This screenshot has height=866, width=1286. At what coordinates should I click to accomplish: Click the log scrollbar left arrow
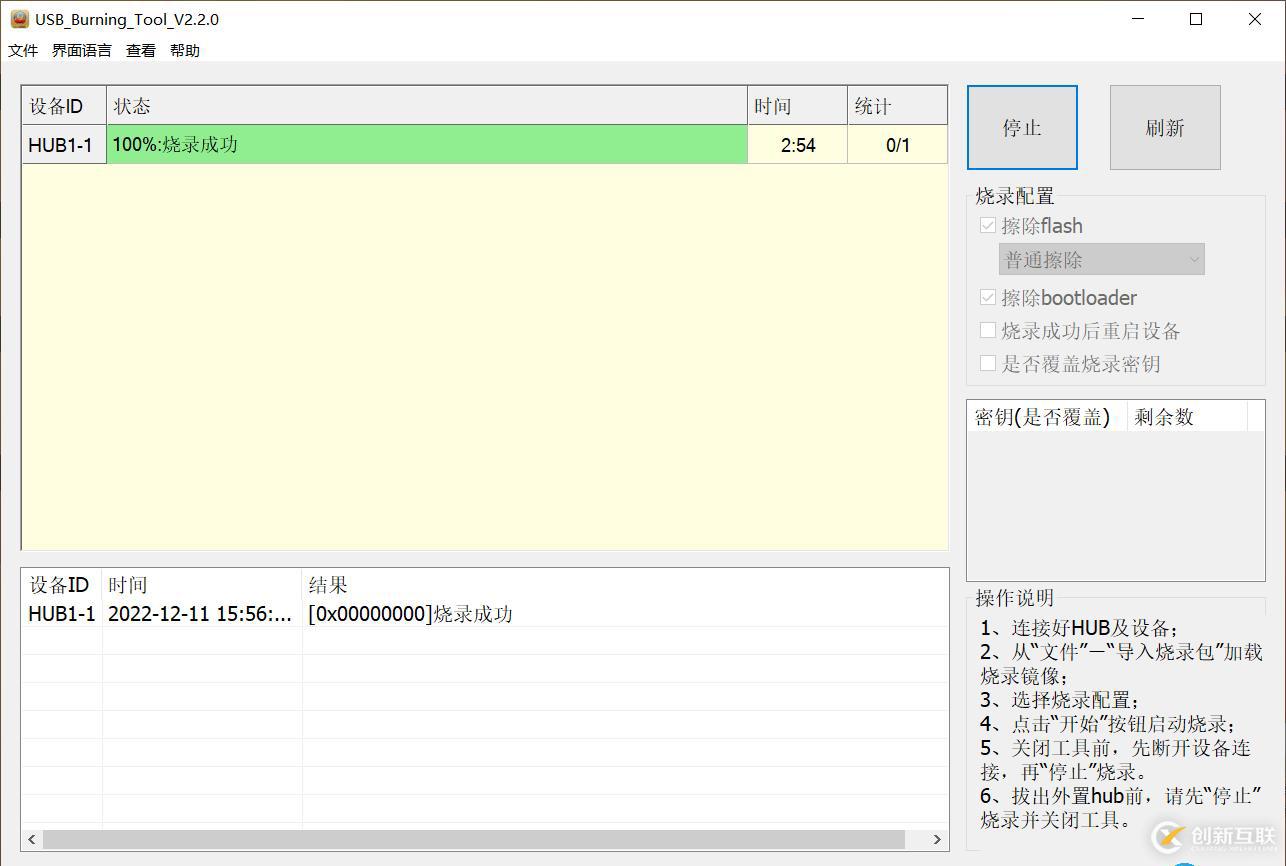(x=32, y=839)
